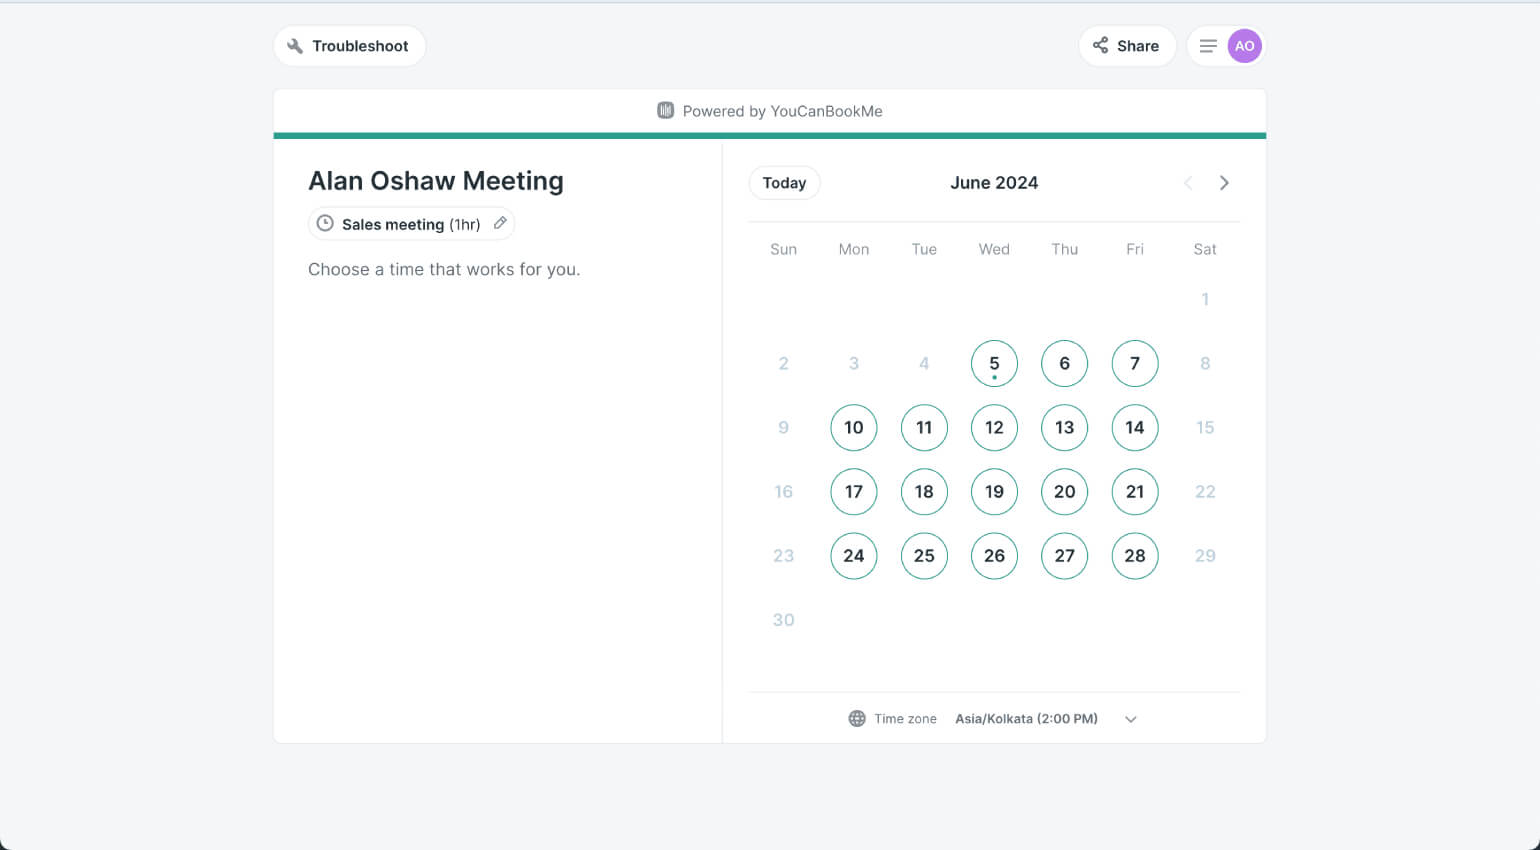The width and height of the screenshot is (1540, 850).
Task: Click the Thu weekday header
Action: click(1064, 249)
